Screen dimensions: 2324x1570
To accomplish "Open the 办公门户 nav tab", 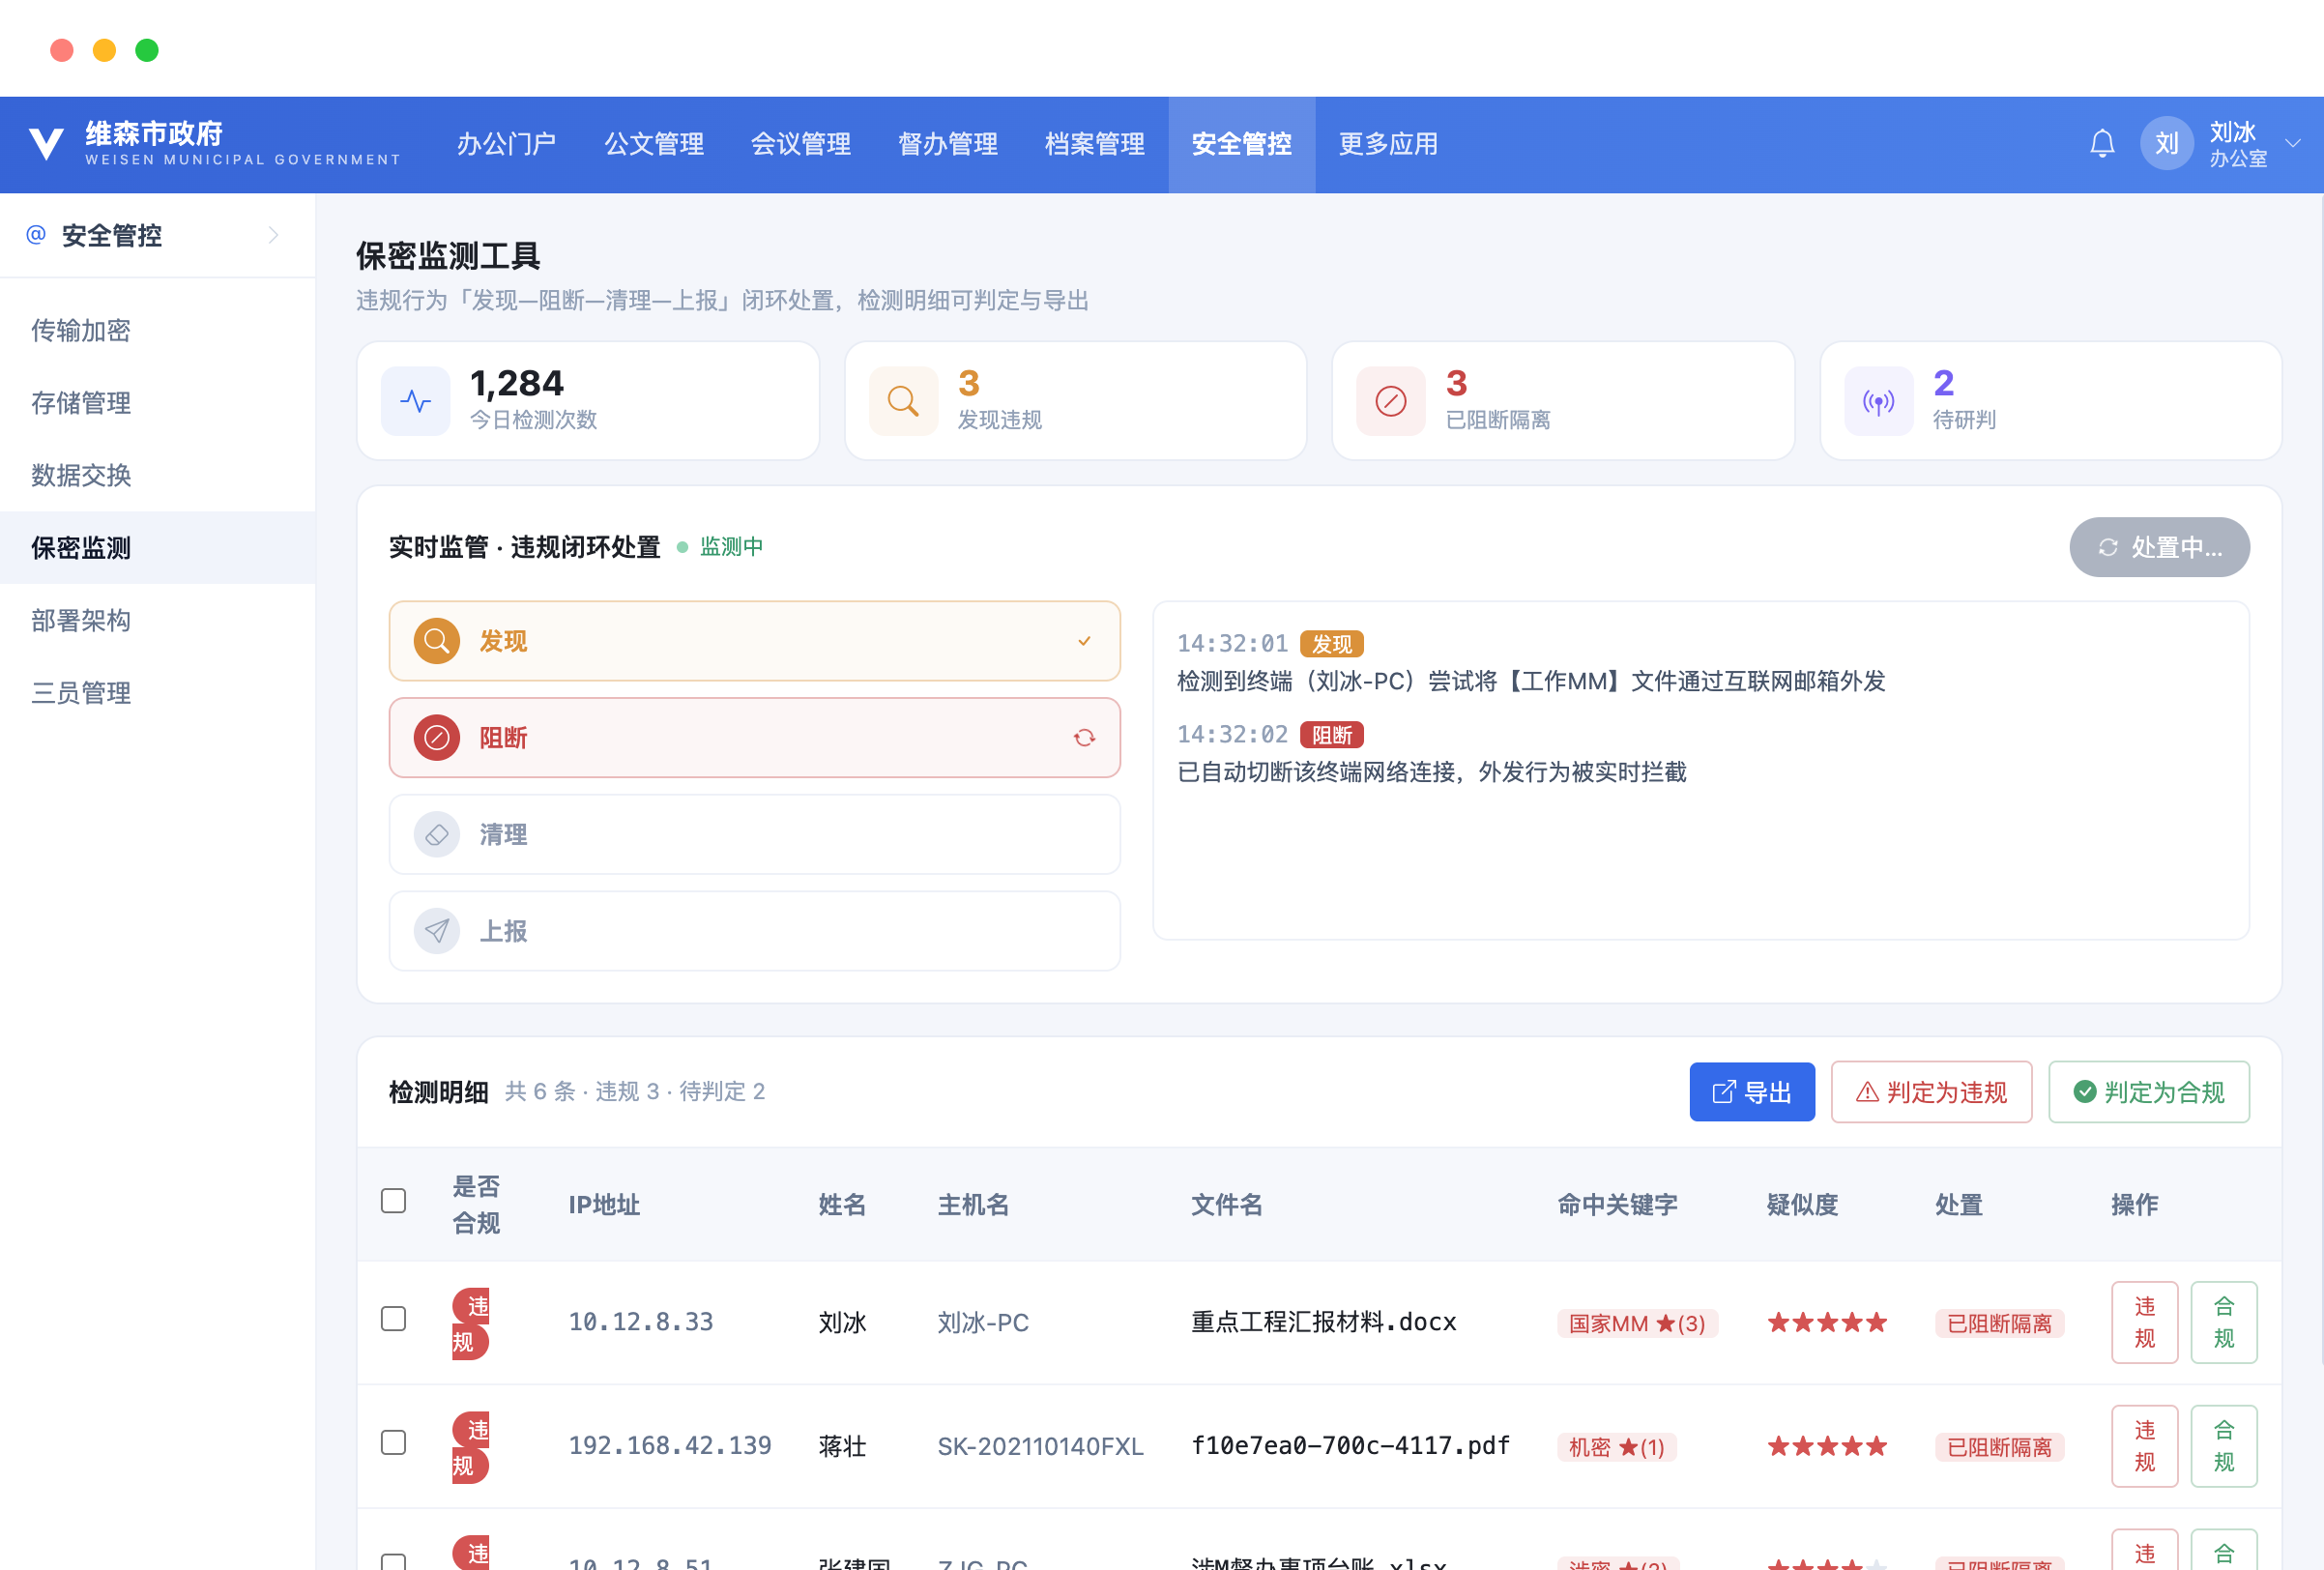I will tap(506, 144).
